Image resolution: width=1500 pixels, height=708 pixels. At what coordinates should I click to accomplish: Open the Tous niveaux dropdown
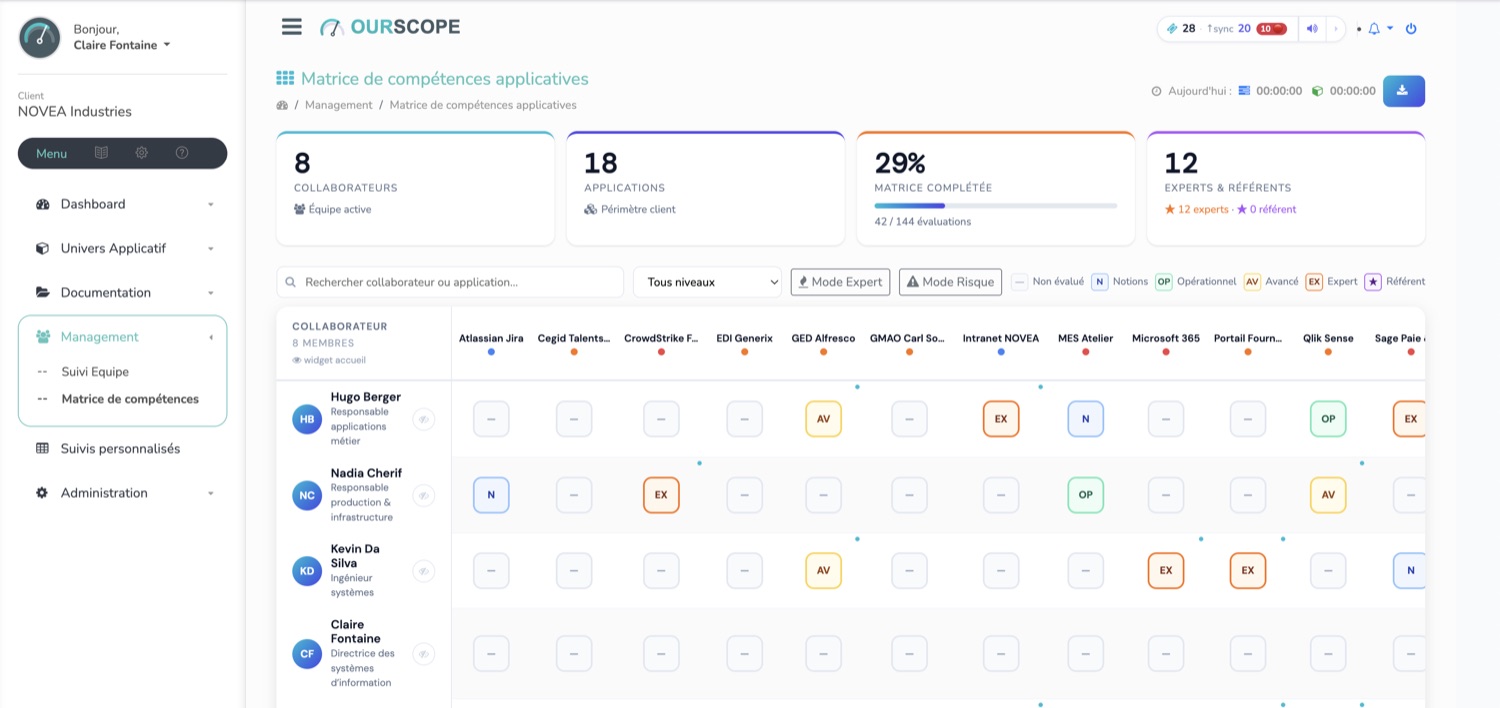(x=707, y=282)
